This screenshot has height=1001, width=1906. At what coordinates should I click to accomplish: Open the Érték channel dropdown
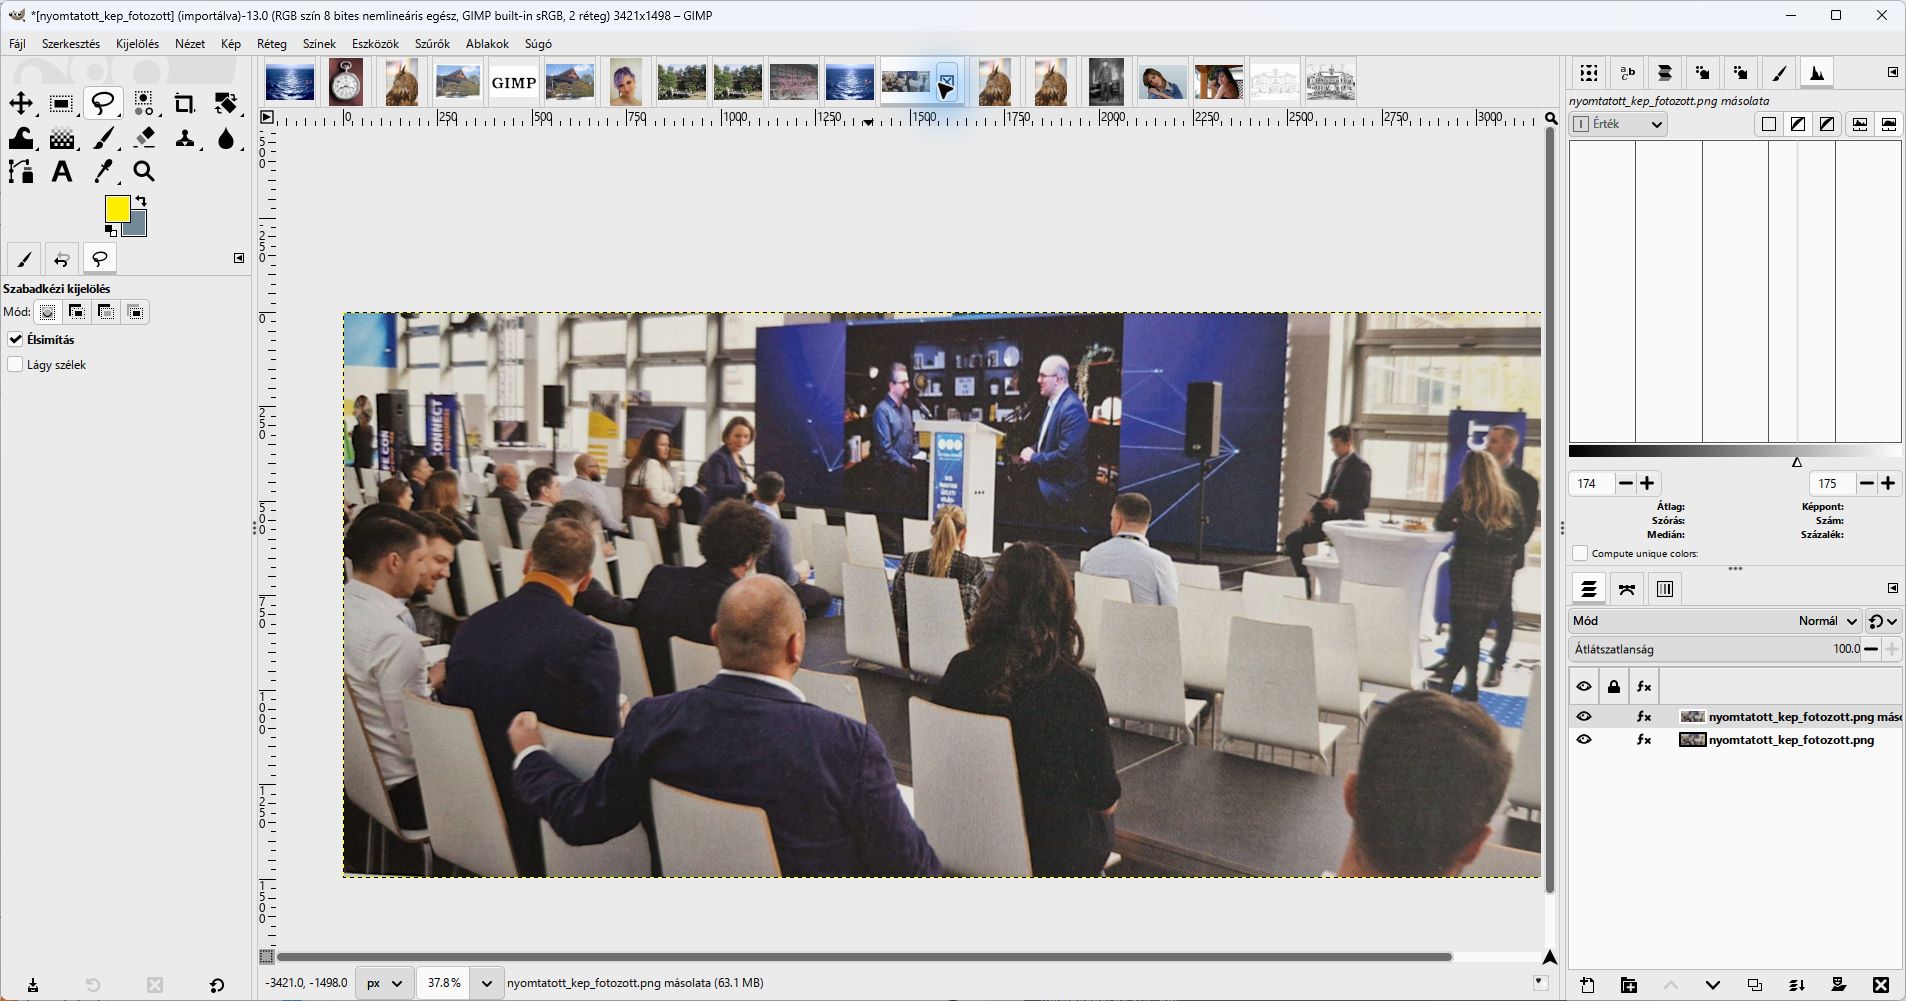tap(1619, 124)
